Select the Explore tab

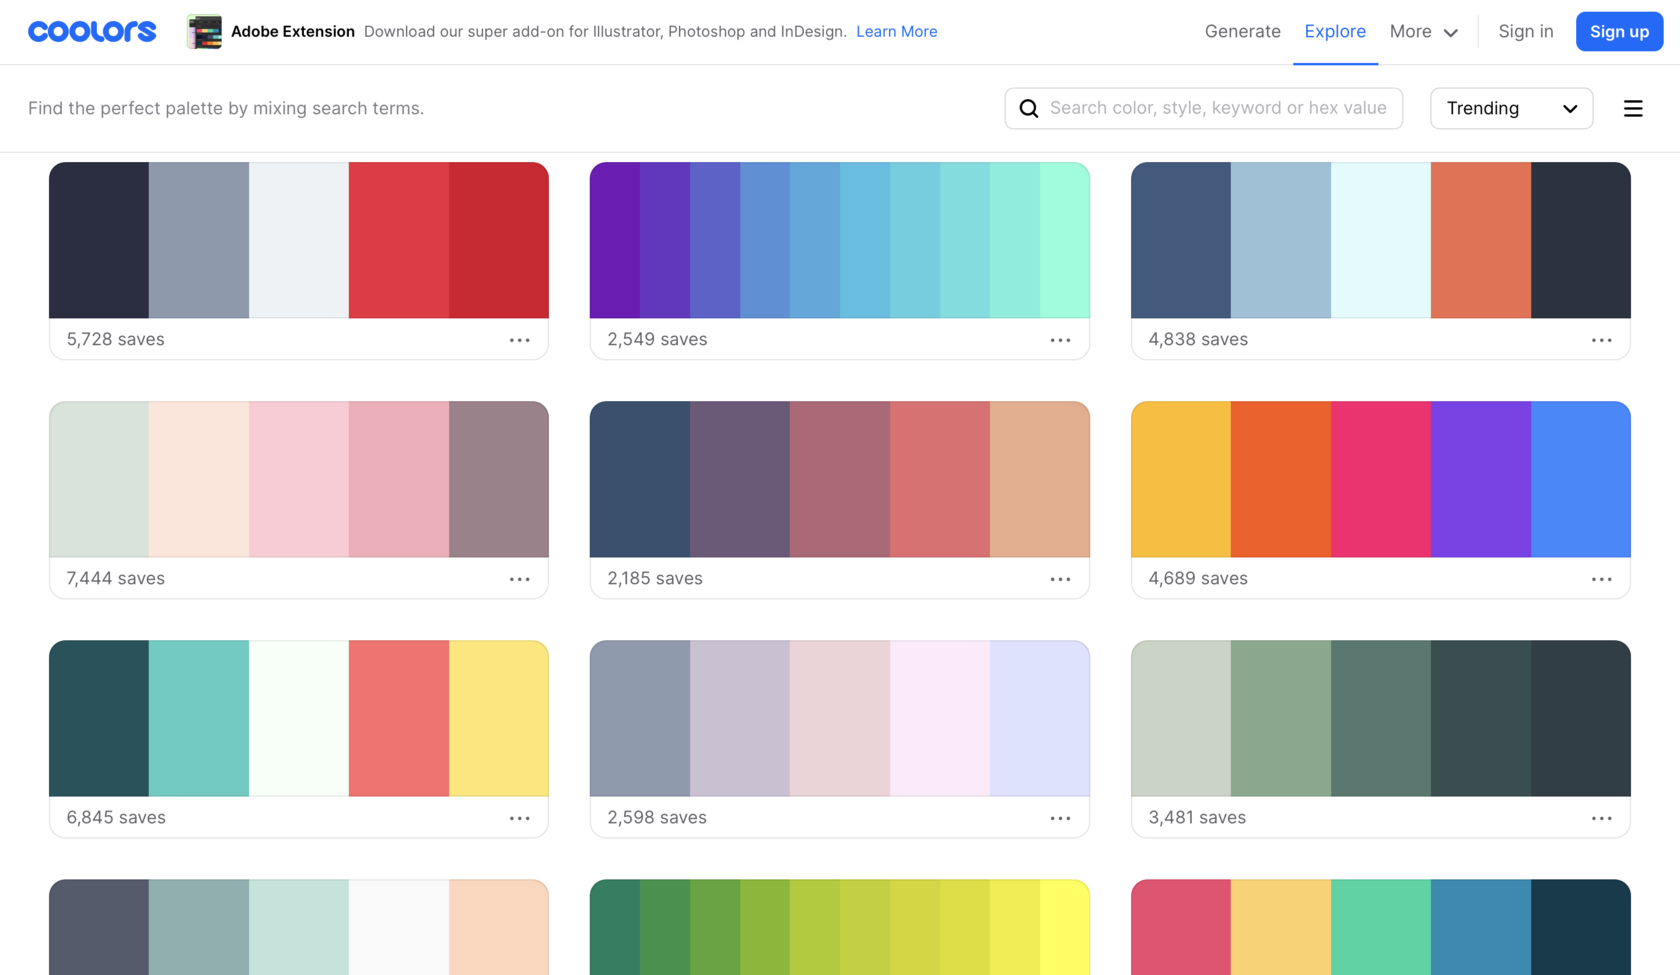click(x=1335, y=32)
